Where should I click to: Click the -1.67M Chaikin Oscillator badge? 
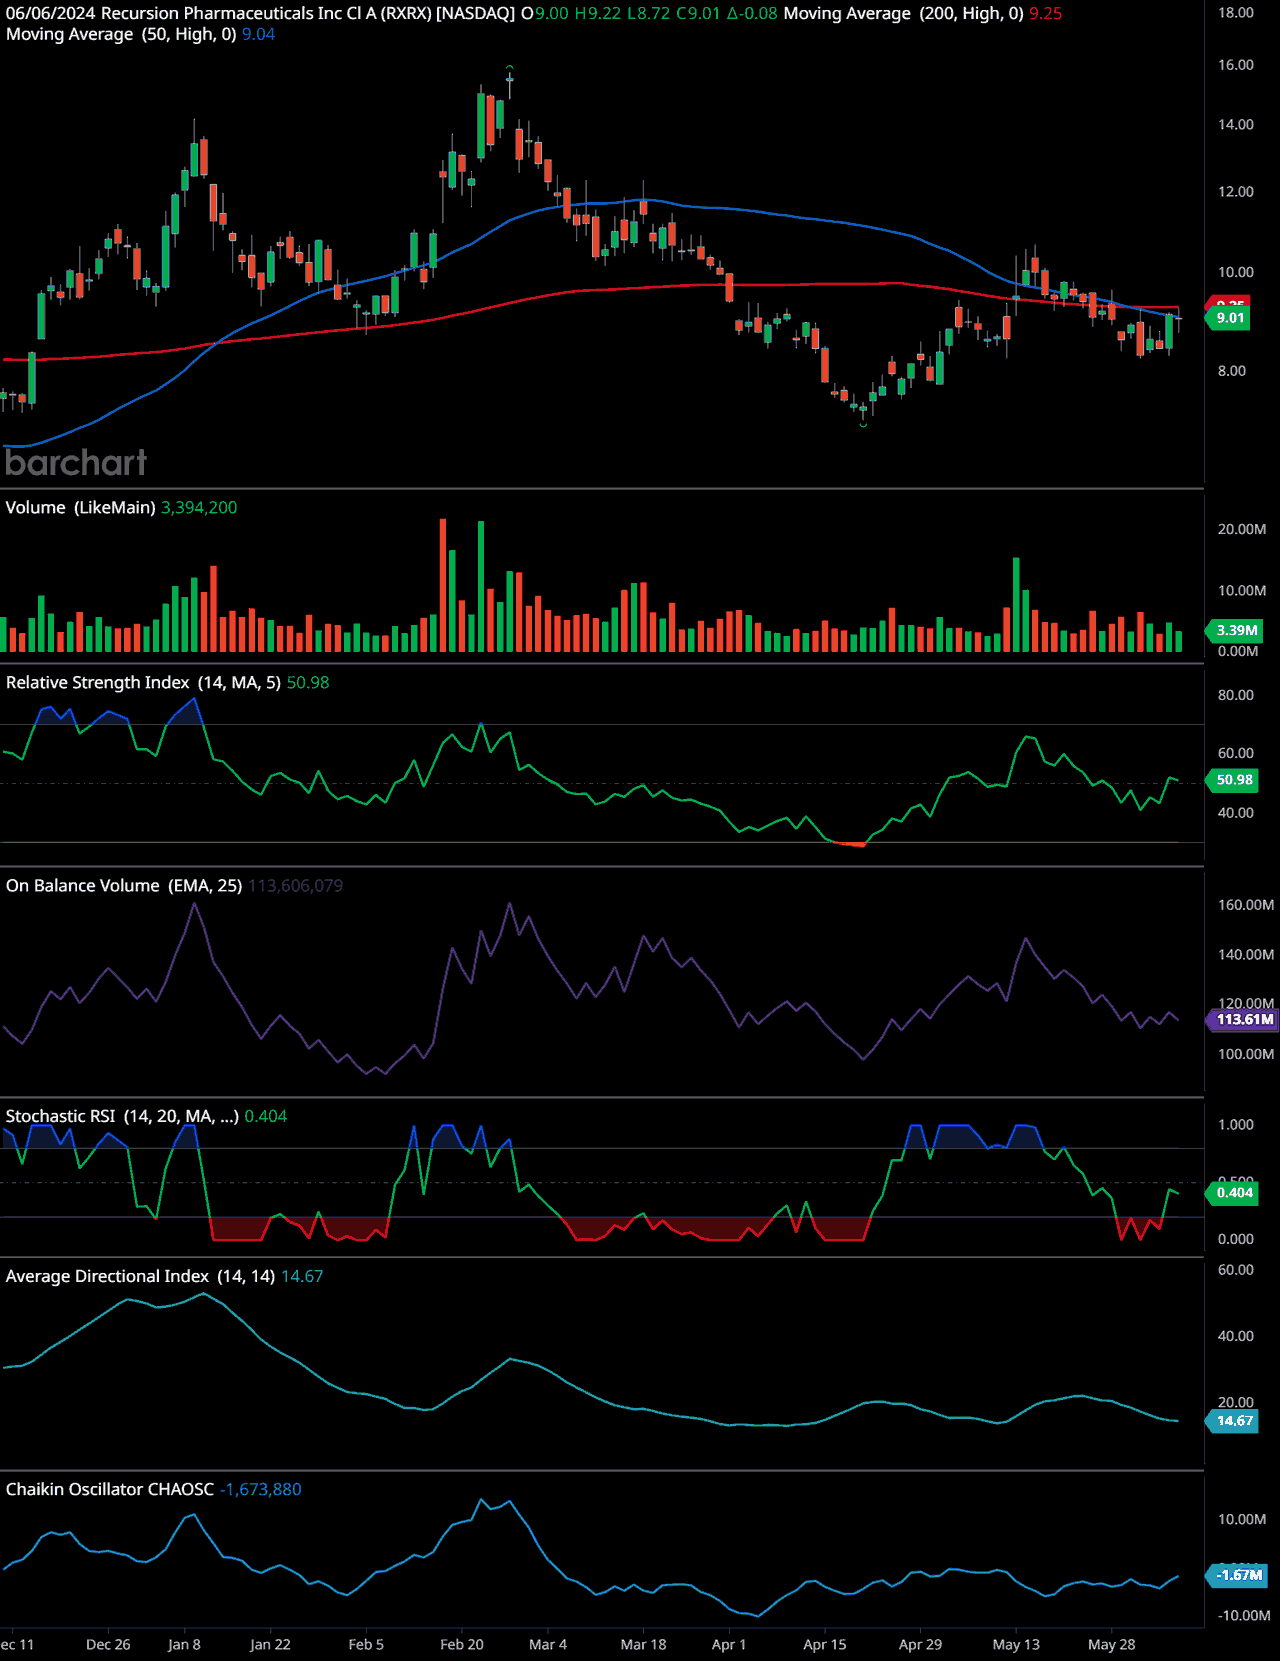(1239, 1575)
